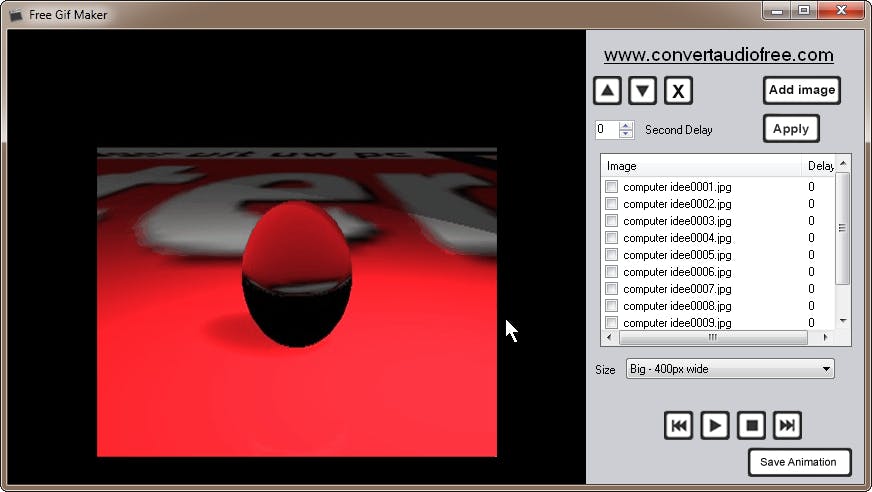Check the box for computer idee0002.jpg
The height and width of the screenshot is (492, 872).
[x=611, y=203]
